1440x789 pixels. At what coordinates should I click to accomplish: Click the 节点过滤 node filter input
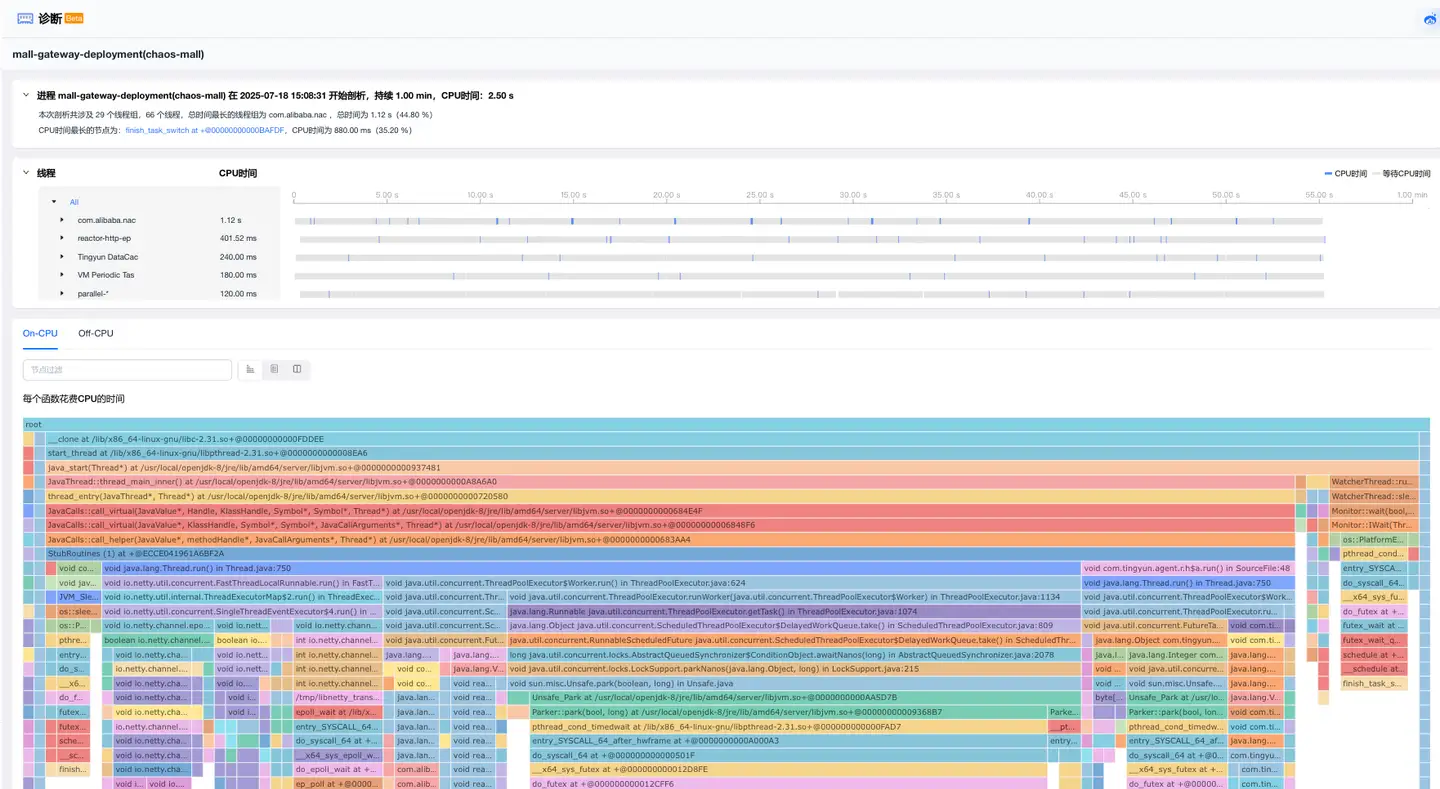point(127,370)
